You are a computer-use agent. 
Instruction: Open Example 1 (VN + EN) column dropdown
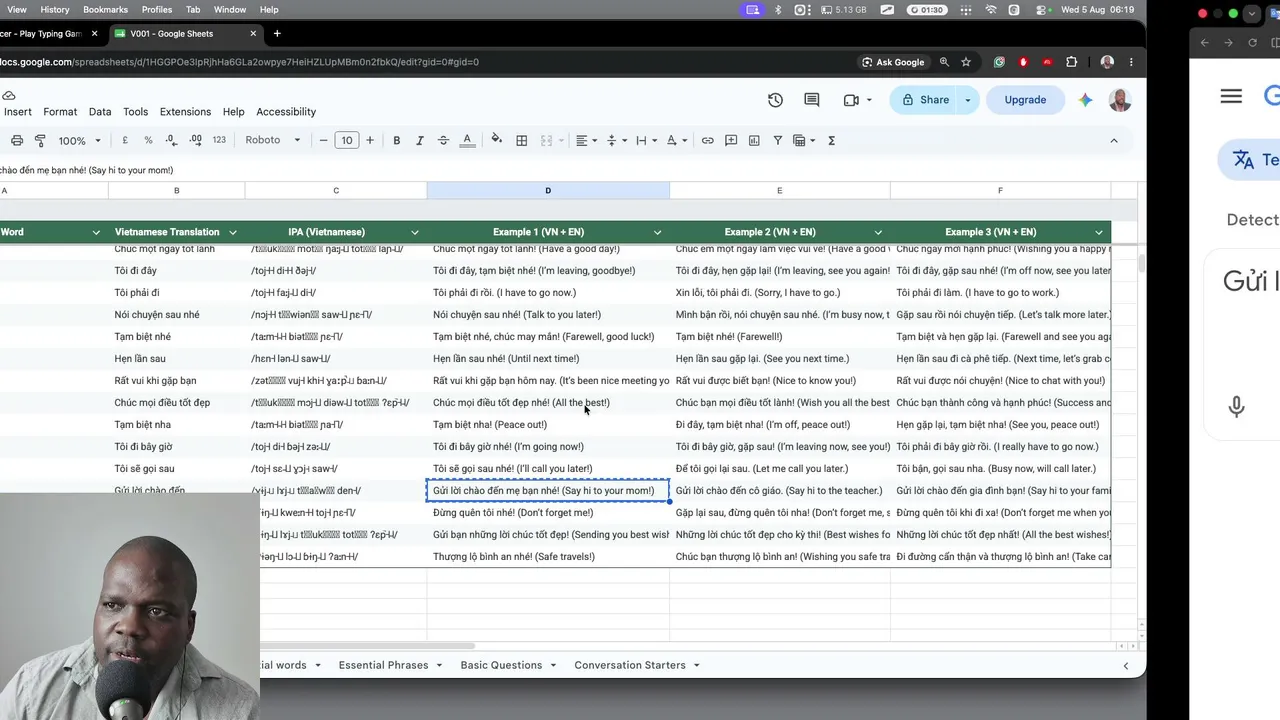coord(657,232)
